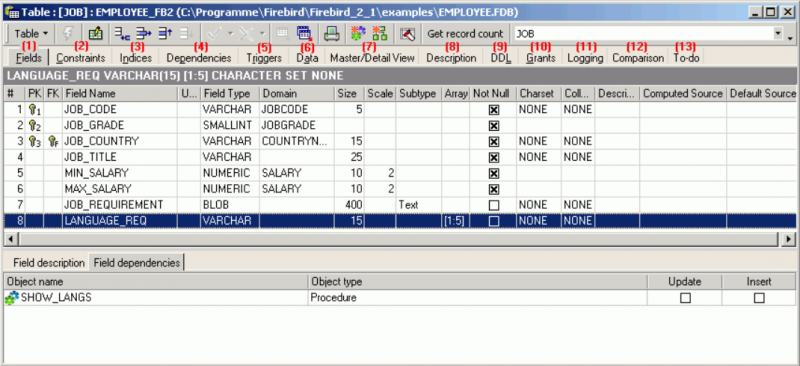Click the commit checkmark icon
The width and height of the screenshot is (800, 366).
[x=214, y=34]
